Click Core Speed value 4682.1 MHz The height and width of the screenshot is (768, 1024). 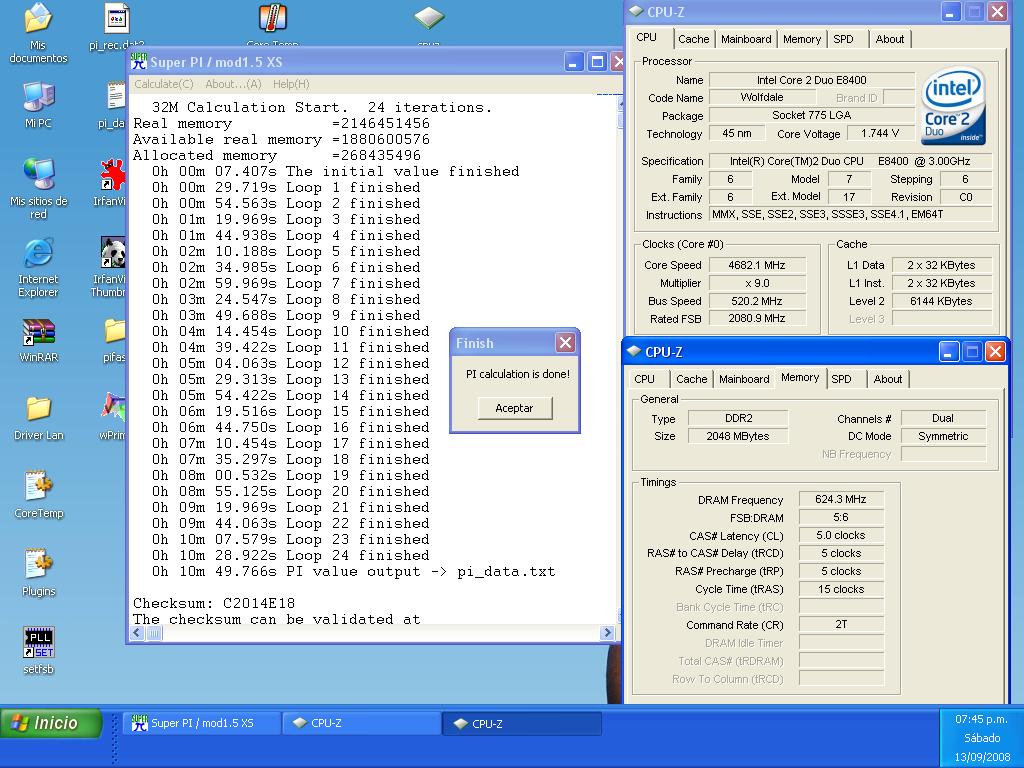[x=757, y=265]
